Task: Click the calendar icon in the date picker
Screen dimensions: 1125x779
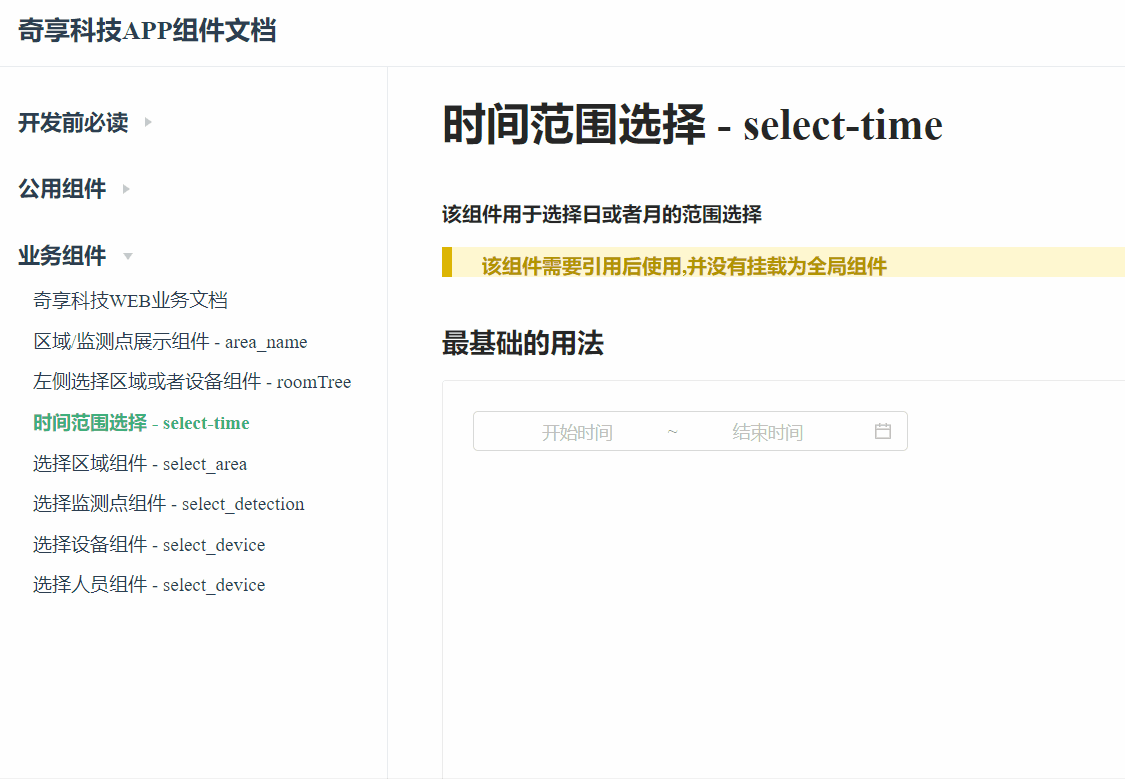Action: tap(881, 431)
